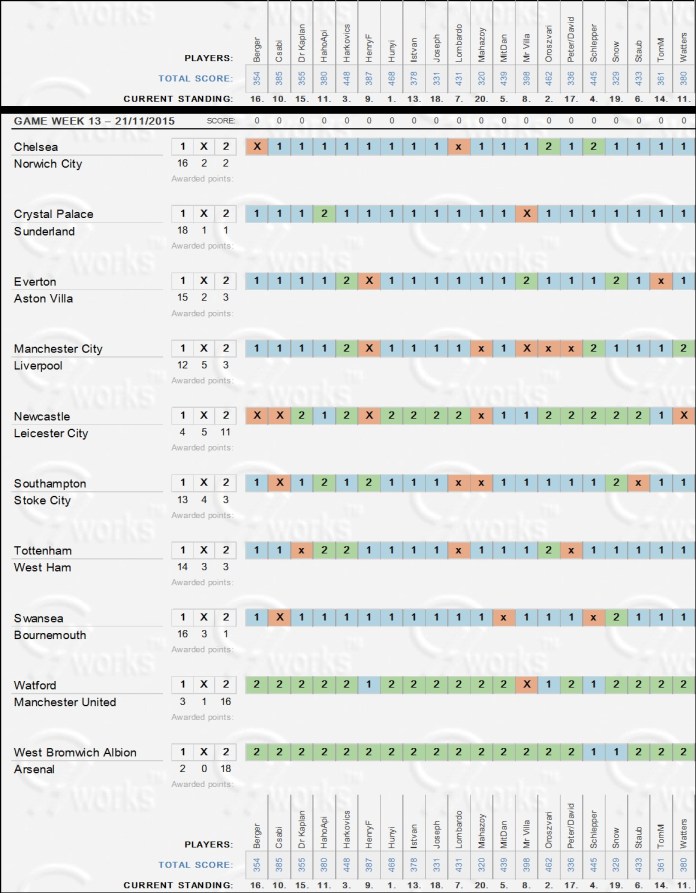
Task: Select the Manchester United team name
Action: click(65, 702)
